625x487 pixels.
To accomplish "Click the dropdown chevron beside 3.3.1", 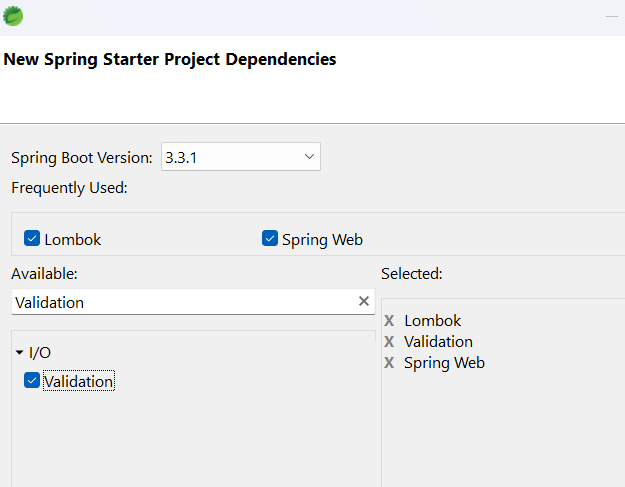I will (309, 157).
